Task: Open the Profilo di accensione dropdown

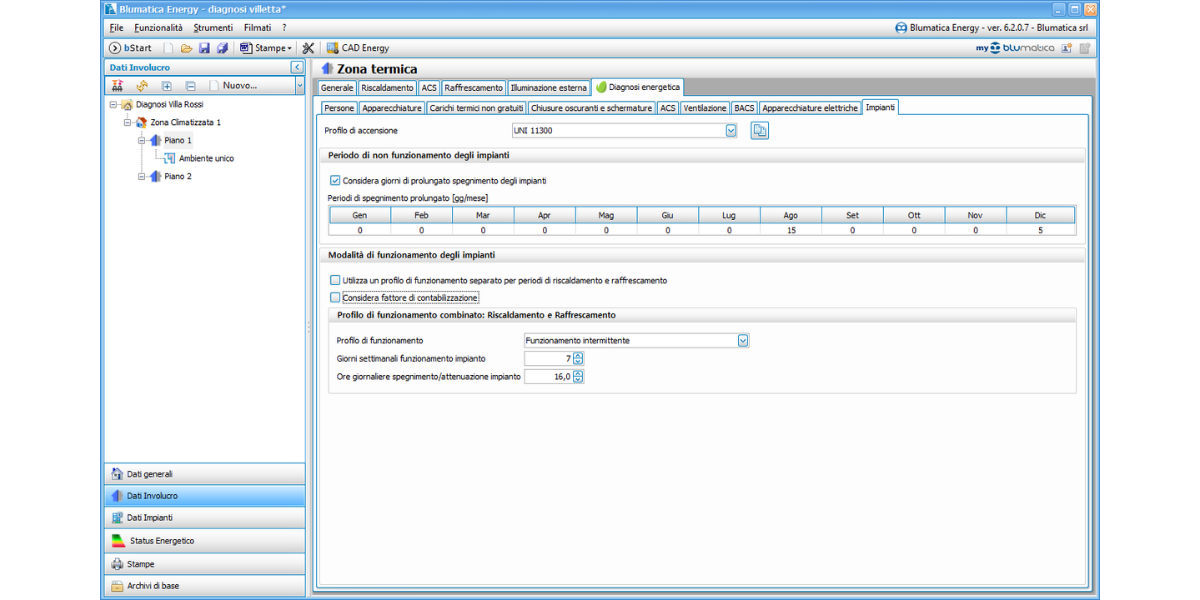Action: [731, 131]
